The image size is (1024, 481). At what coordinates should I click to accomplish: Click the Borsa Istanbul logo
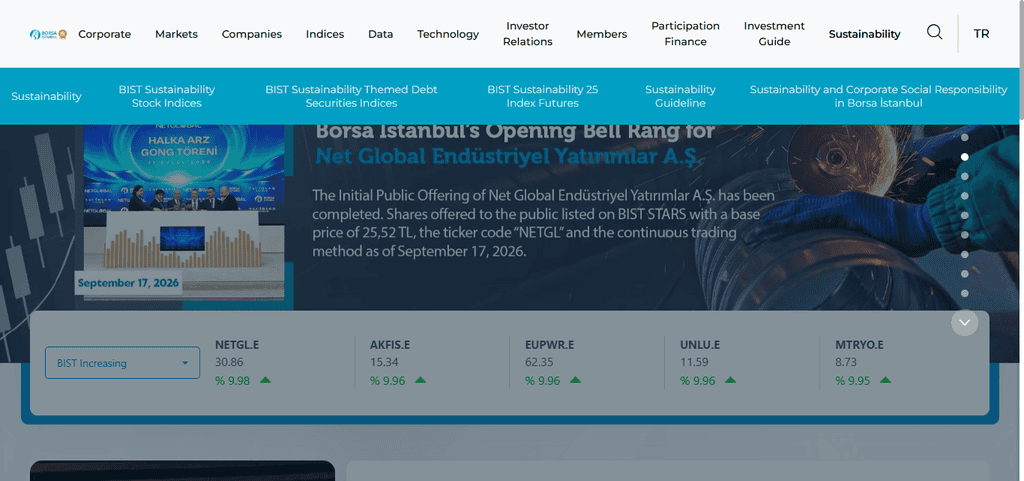[48, 34]
